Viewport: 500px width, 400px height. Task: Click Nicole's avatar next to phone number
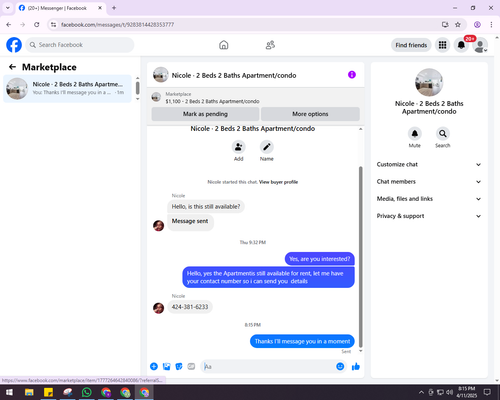tap(158, 308)
